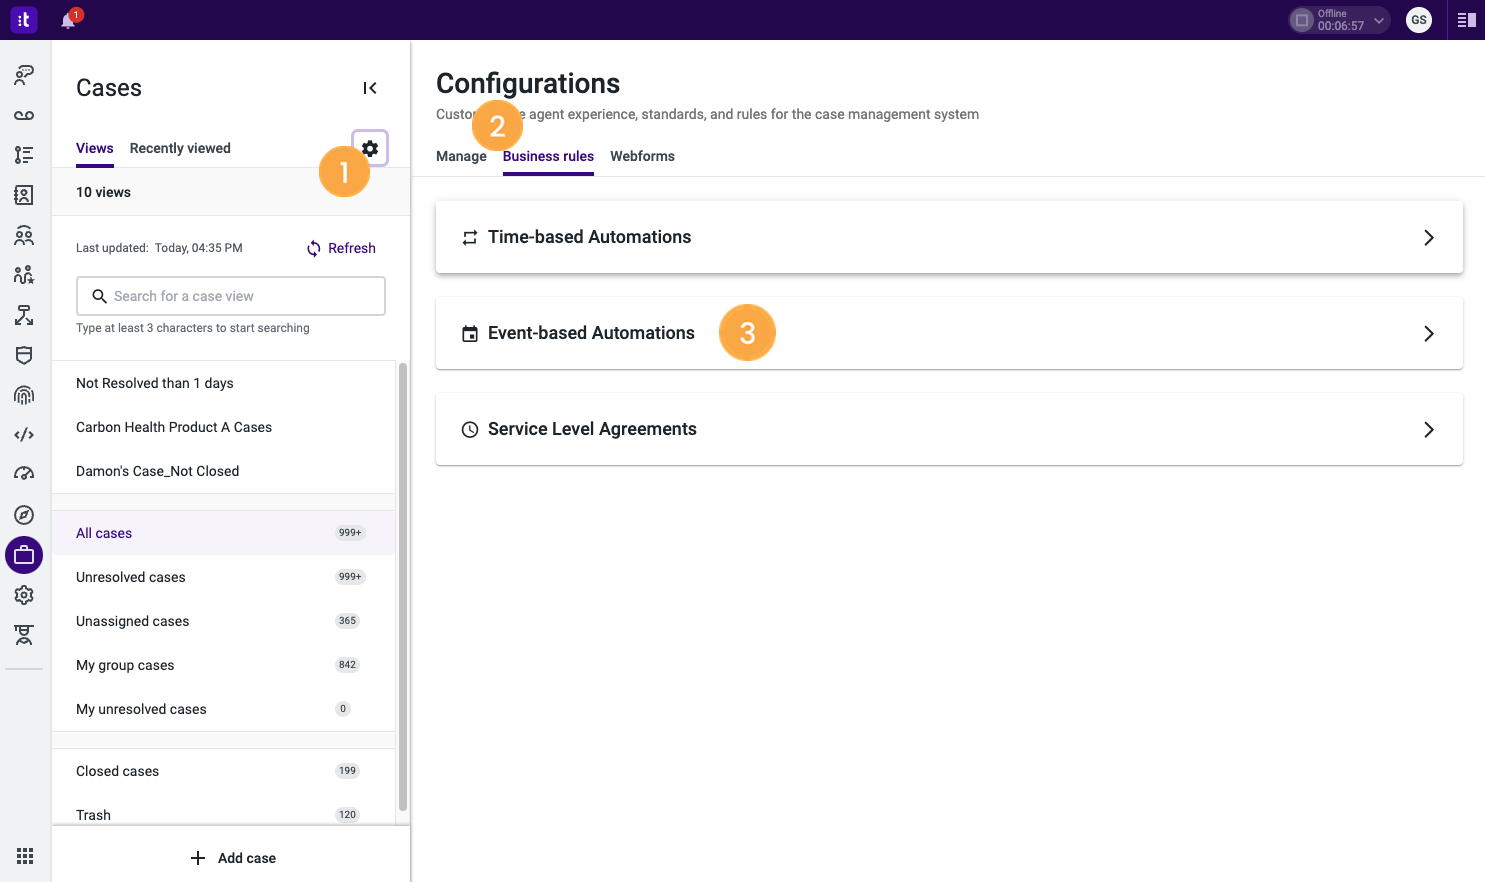The width and height of the screenshot is (1485, 882).
Task: Select the Teams group icon in sidebar
Action: (x=24, y=235)
